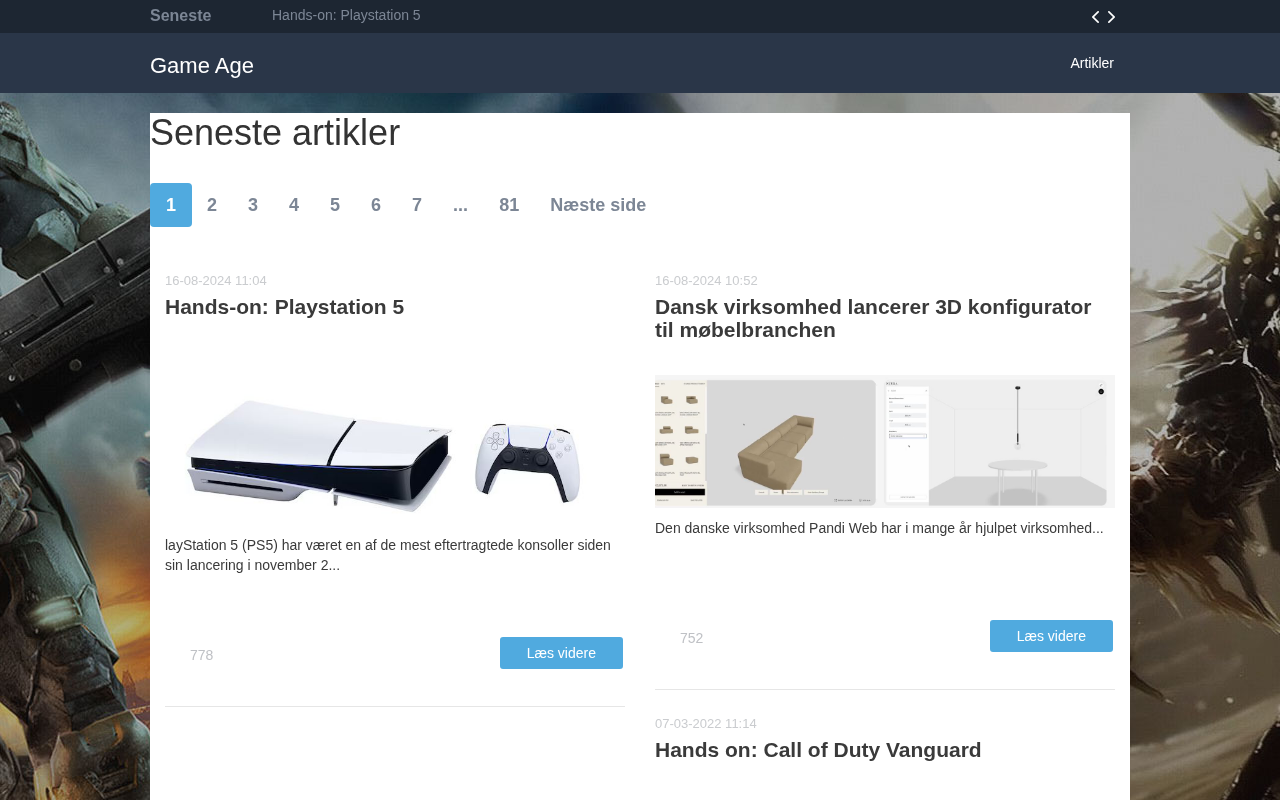Go to last page 81
Viewport: 1280px width, 800px height.
tap(509, 205)
